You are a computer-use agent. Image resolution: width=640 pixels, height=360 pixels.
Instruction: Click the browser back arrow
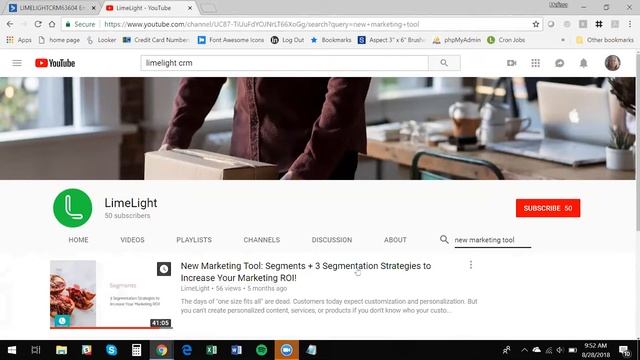[x=10, y=24]
